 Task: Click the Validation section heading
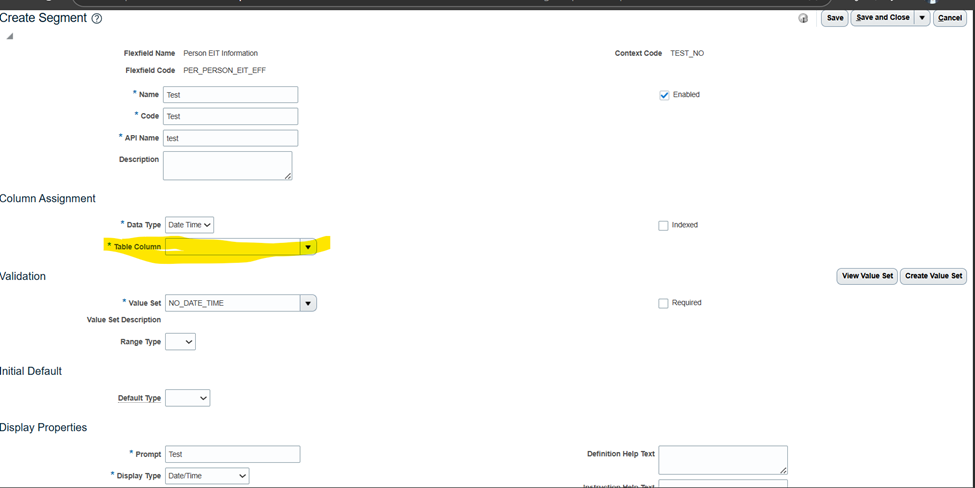click(23, 276)
